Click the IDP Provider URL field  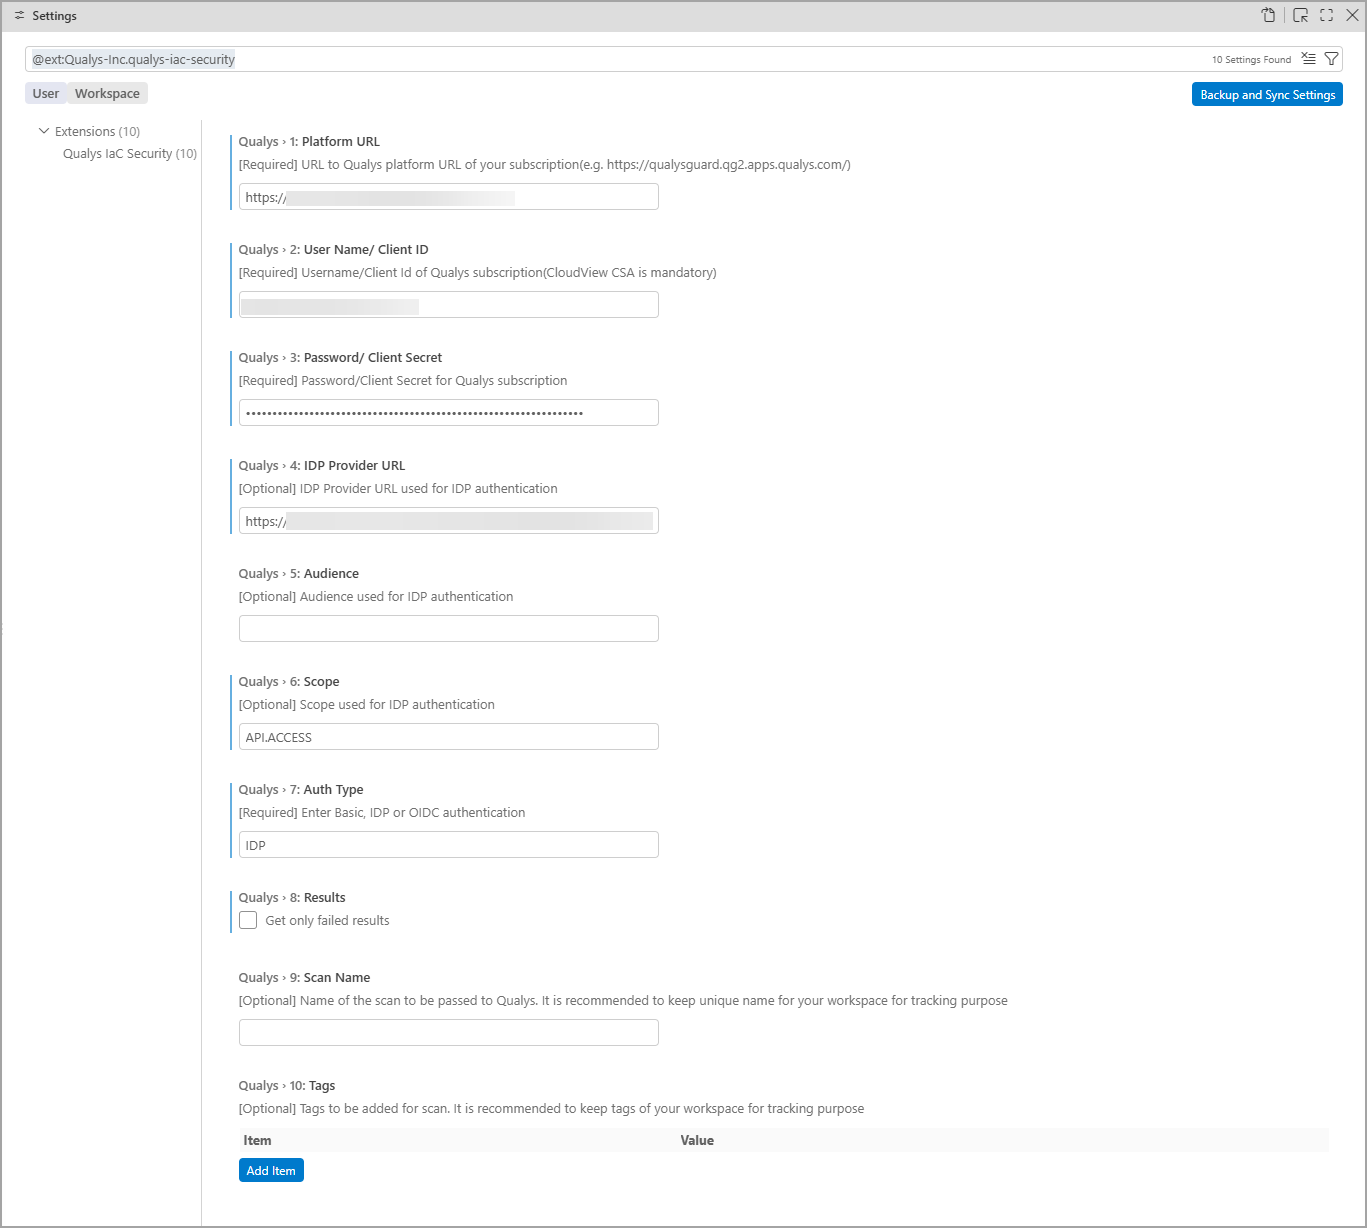[x=448, y=521]
